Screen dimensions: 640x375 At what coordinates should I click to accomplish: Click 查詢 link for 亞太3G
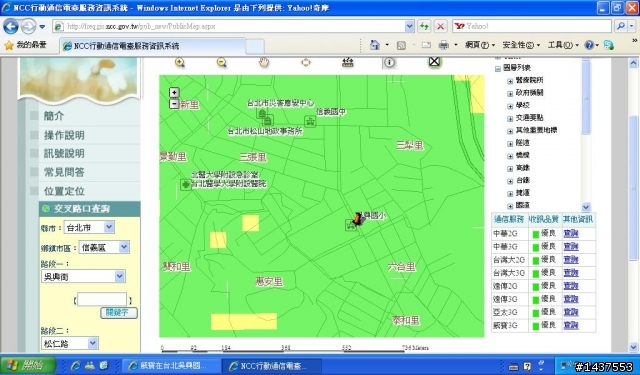click(x=571, y=312)
